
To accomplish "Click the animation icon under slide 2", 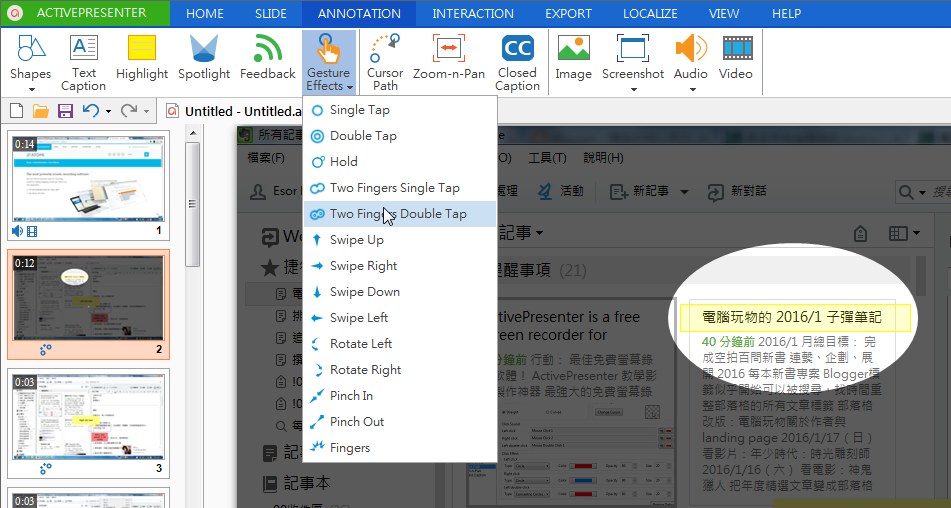I will 45,350.
